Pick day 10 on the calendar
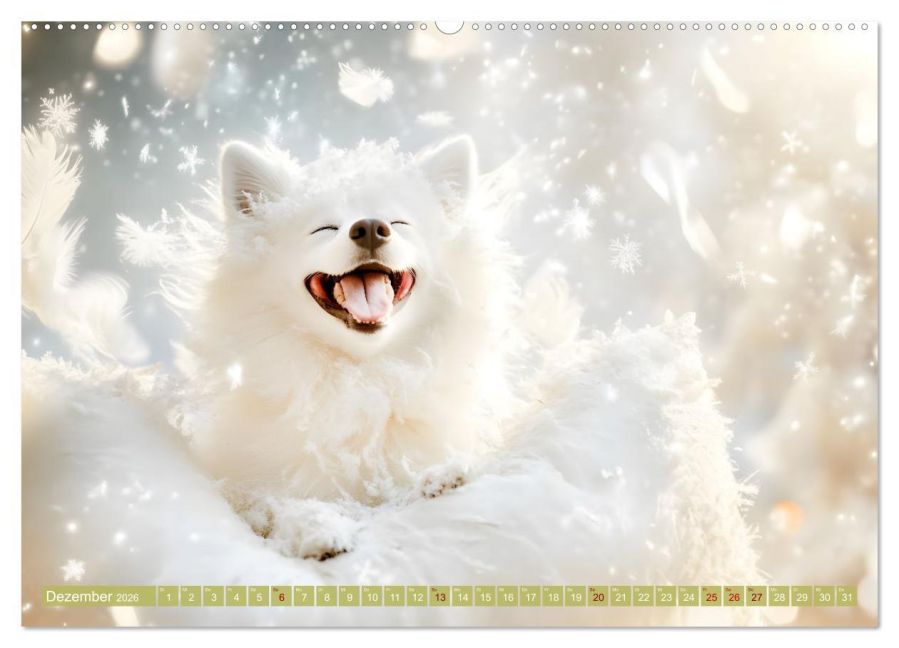The height and width of the screenshot is (648, 899). [x=371, y=597]
